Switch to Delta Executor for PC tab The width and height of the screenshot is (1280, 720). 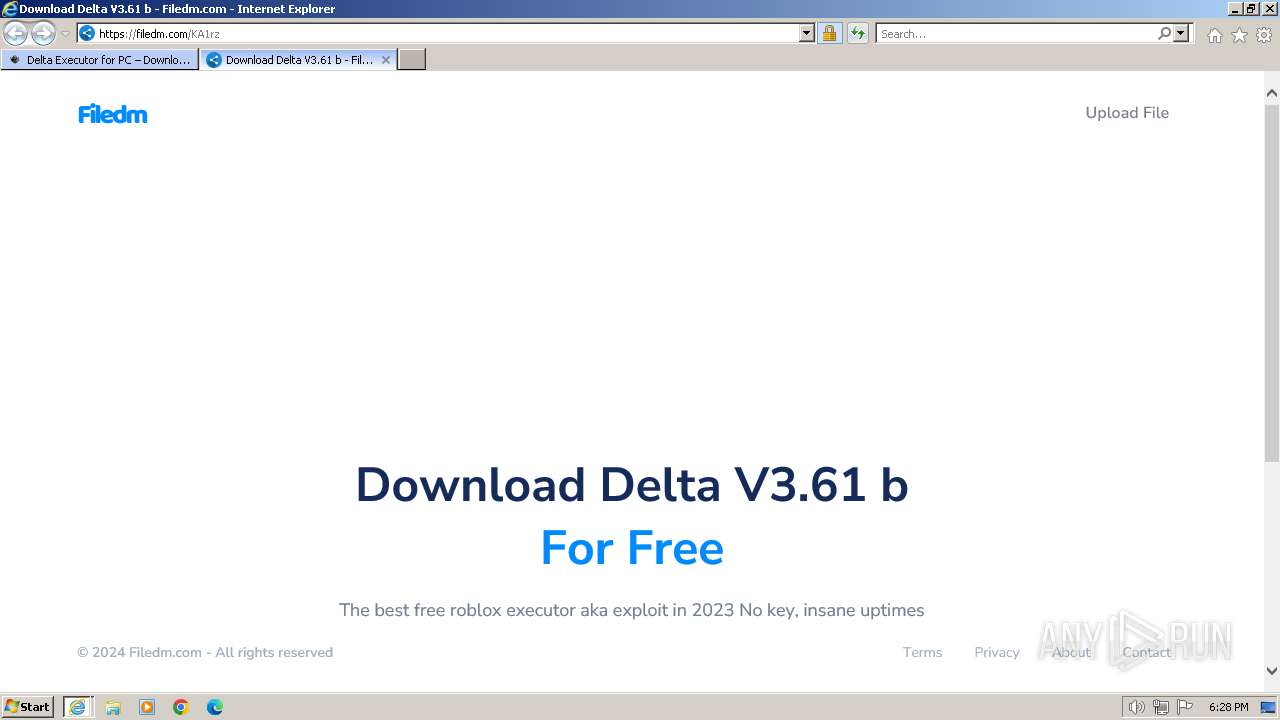click(x=99, y=59)
